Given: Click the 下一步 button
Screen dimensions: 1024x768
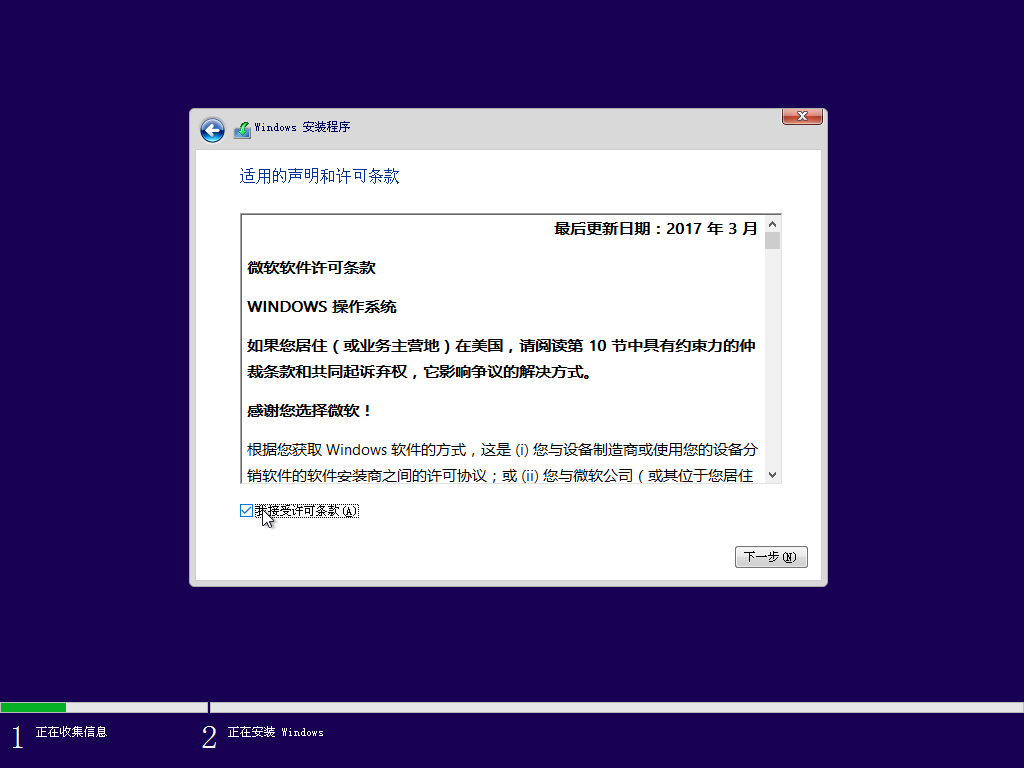Looking at the screenshot, I should [771, 557].
